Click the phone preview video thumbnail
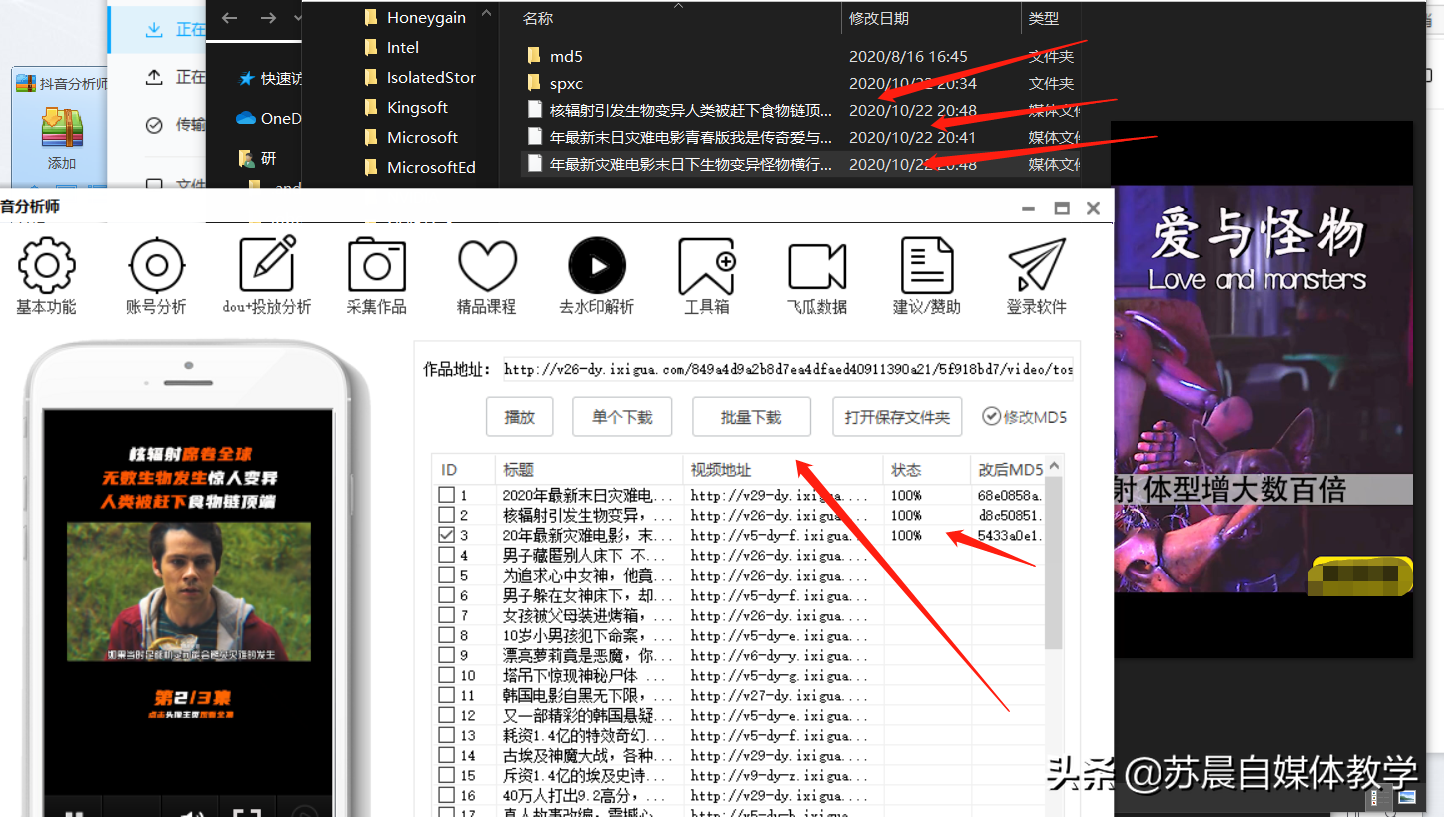This screenshot has height=817, width=1444. 188,592
